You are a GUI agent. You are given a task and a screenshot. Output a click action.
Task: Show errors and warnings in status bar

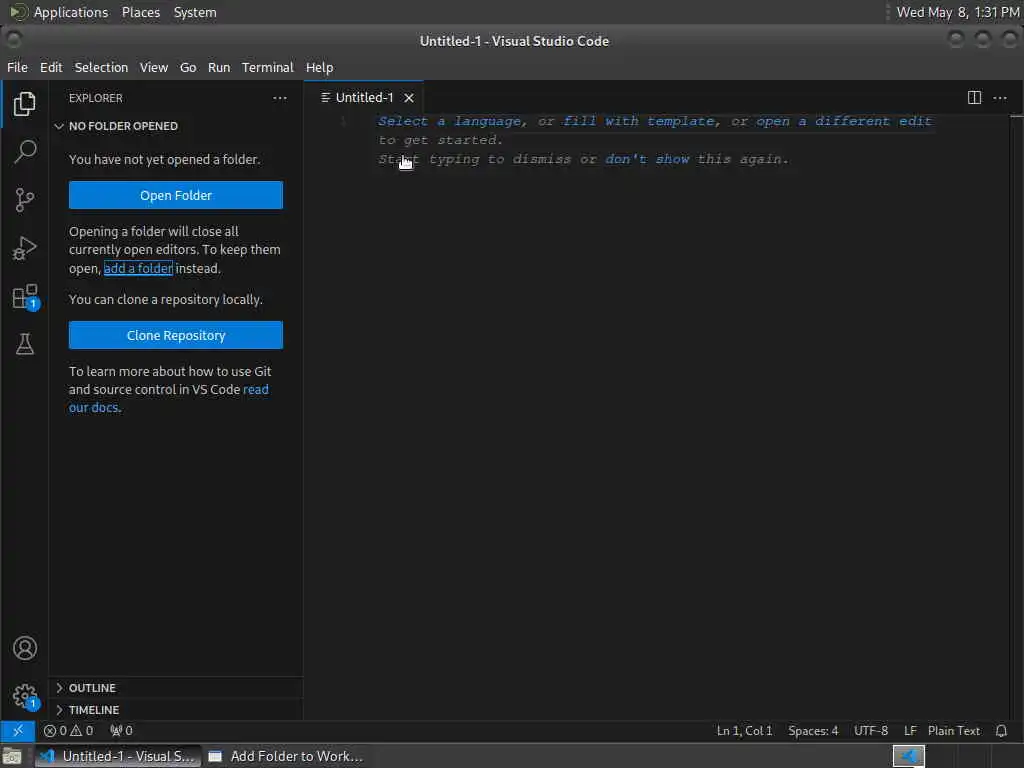pos(68,731)
